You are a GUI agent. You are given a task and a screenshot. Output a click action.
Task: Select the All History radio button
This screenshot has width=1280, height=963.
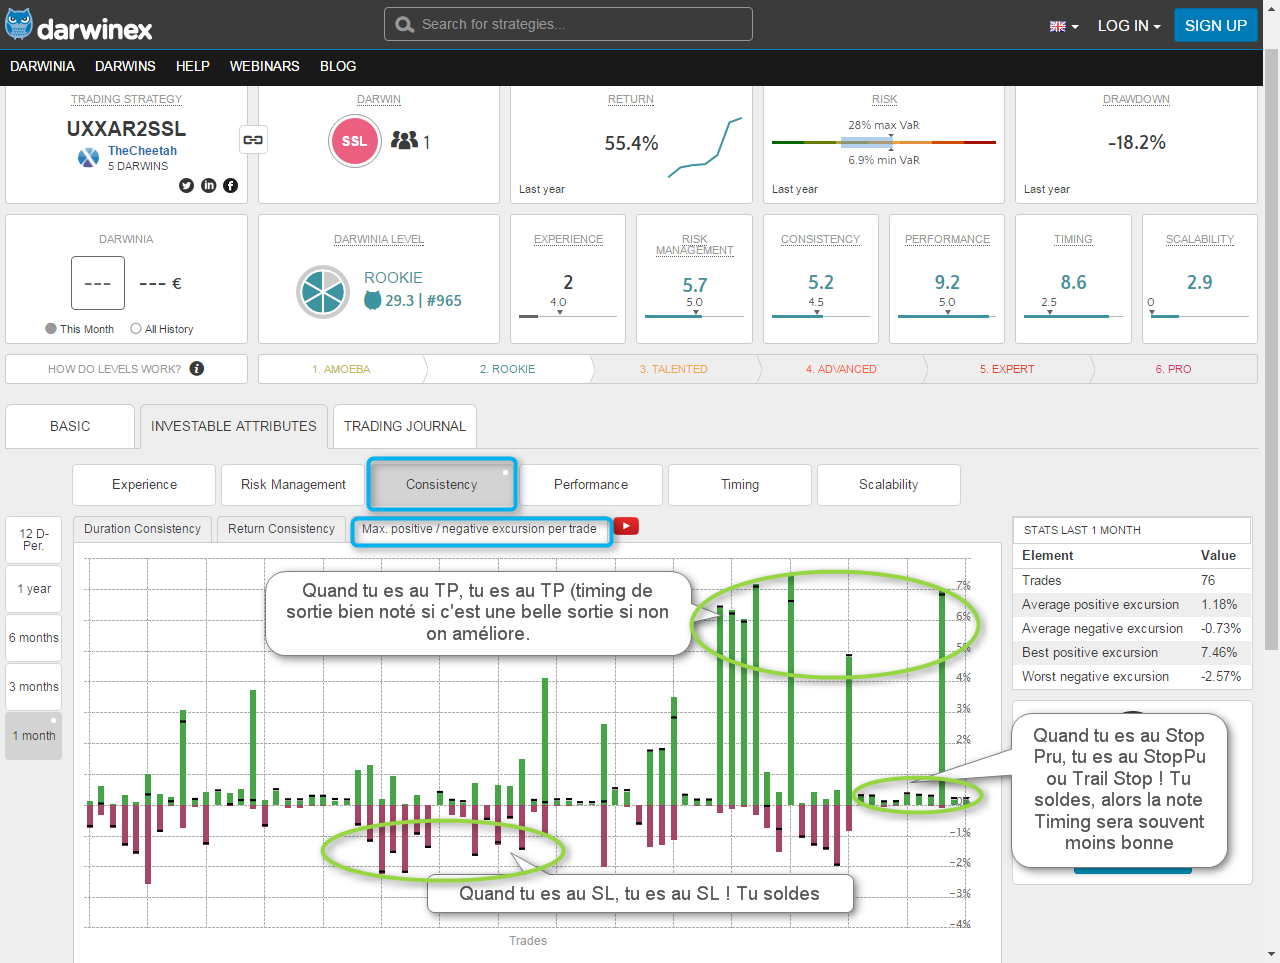tap(136, 329)
